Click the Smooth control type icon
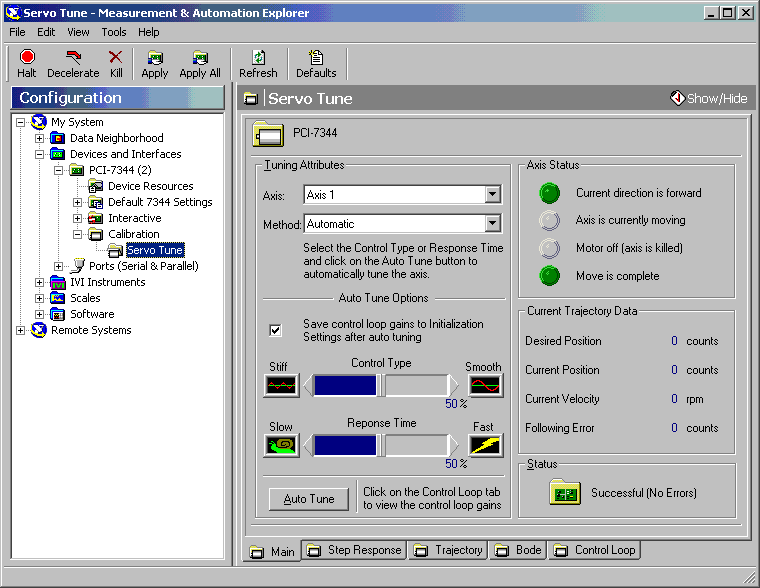760x588 pixels. 485,385
